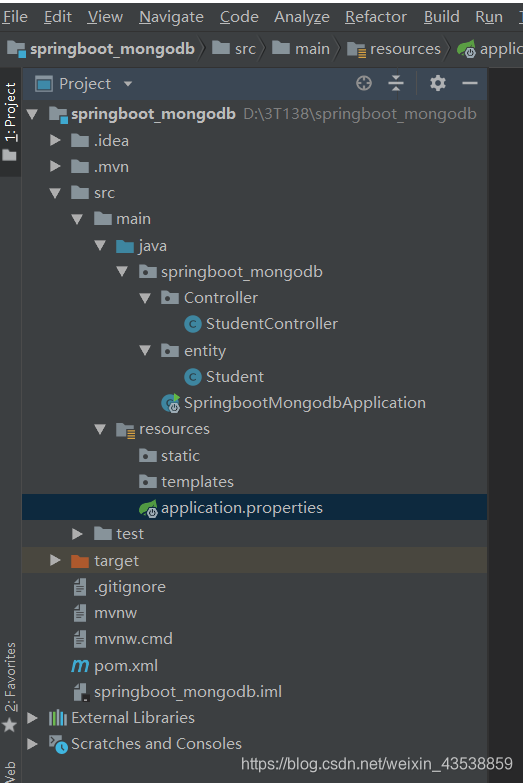Click the Scratches and Consoles icon
Screen dimensions: 523x783
tap(58, 744)
